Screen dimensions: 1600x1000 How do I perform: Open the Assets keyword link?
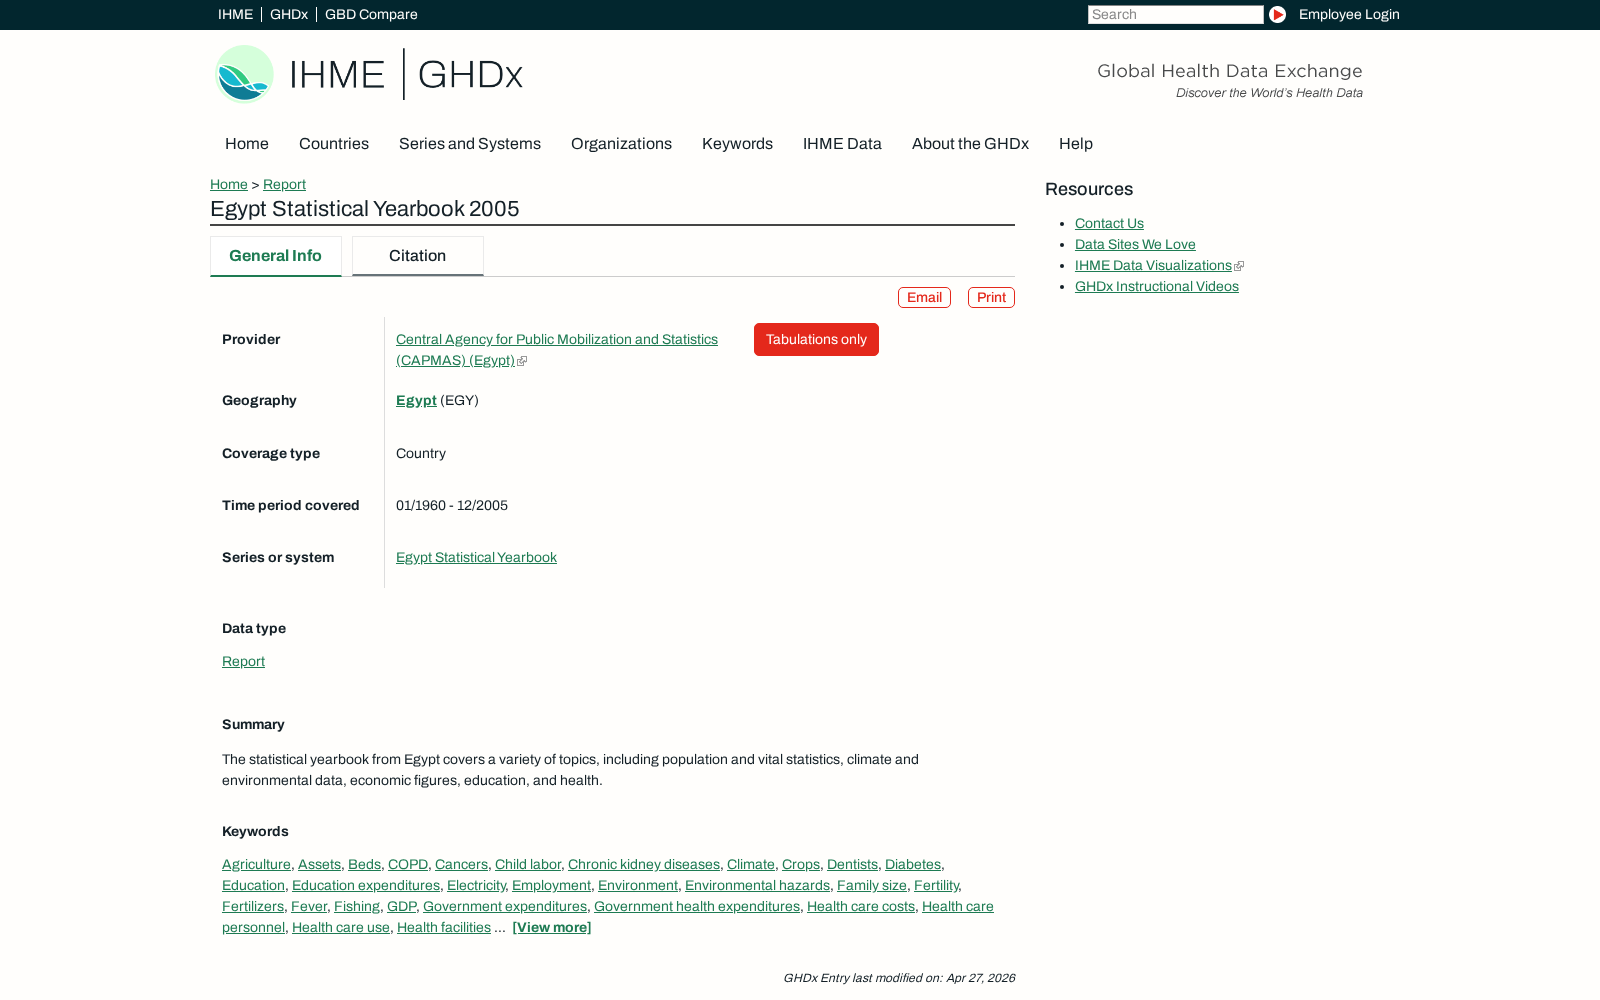[319, 864]
